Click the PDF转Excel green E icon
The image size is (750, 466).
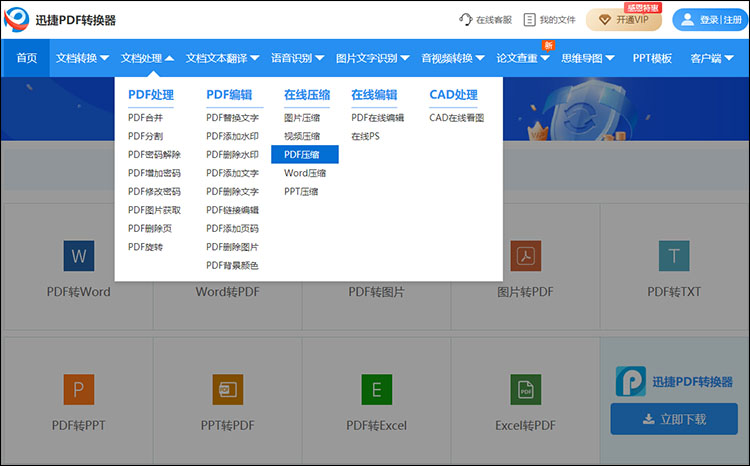pos(376,389)
